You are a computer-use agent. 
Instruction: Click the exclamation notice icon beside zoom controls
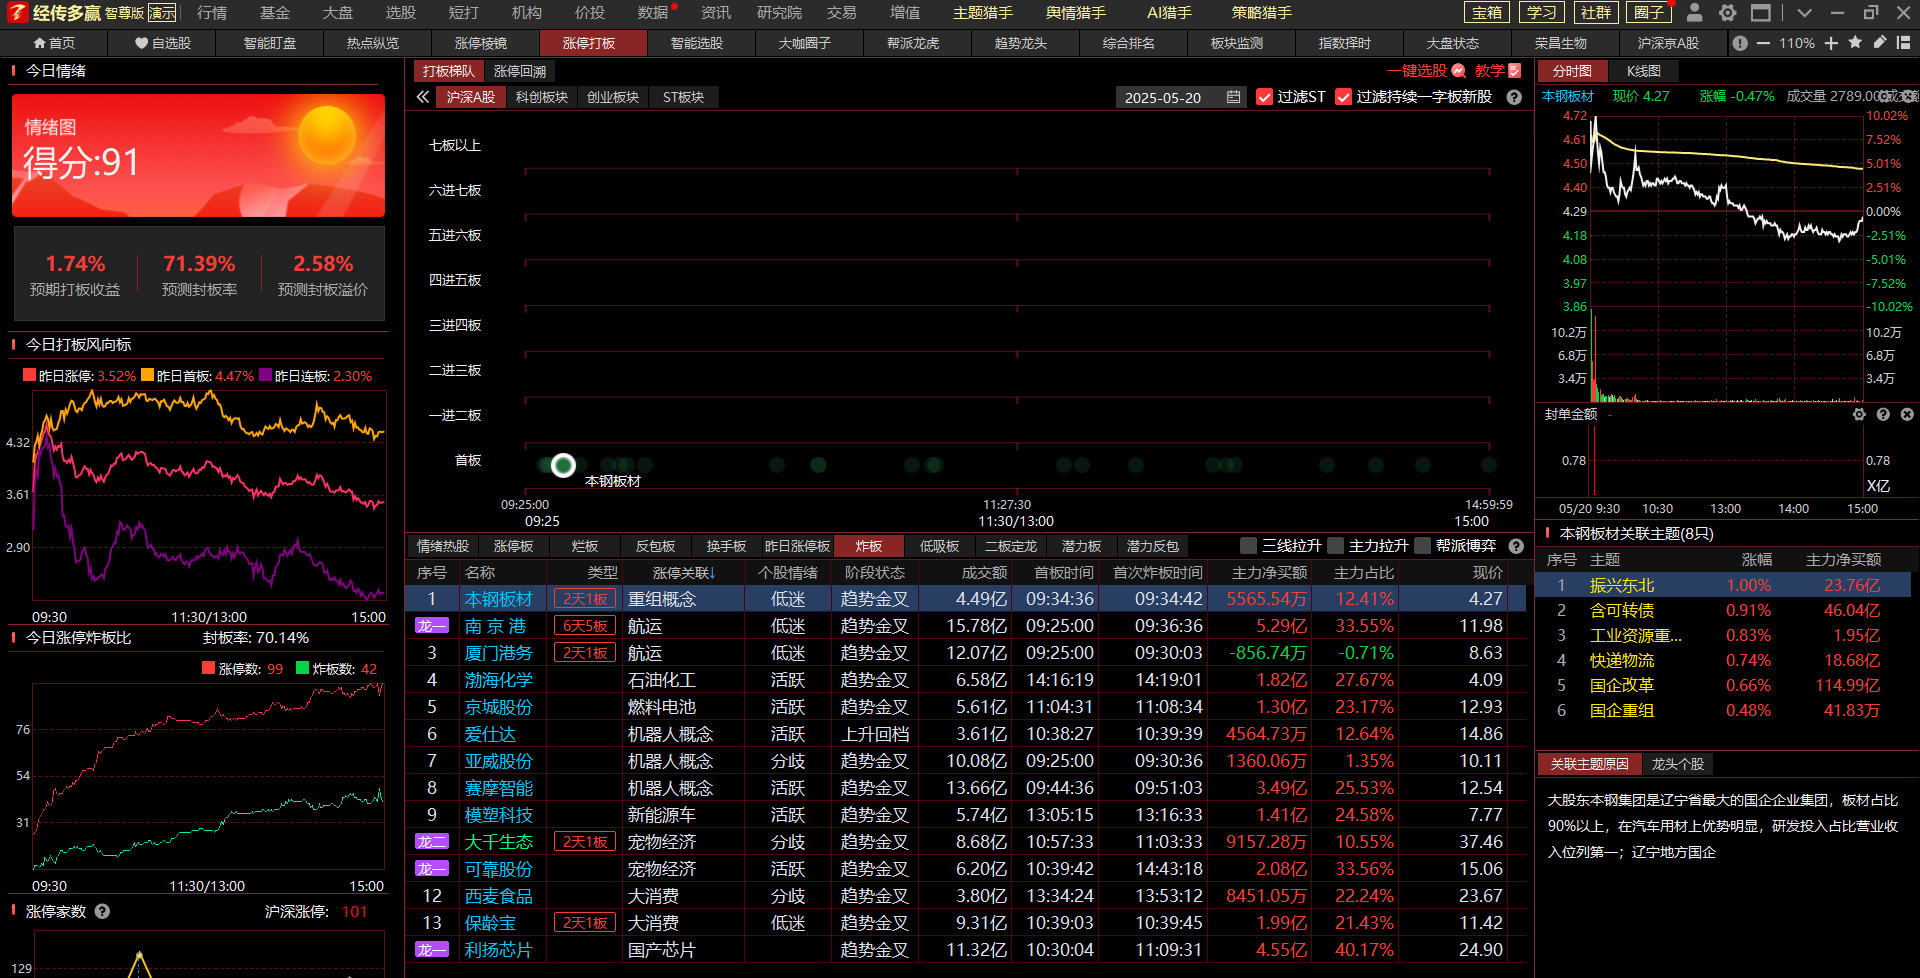click(x=1740, y=43)
